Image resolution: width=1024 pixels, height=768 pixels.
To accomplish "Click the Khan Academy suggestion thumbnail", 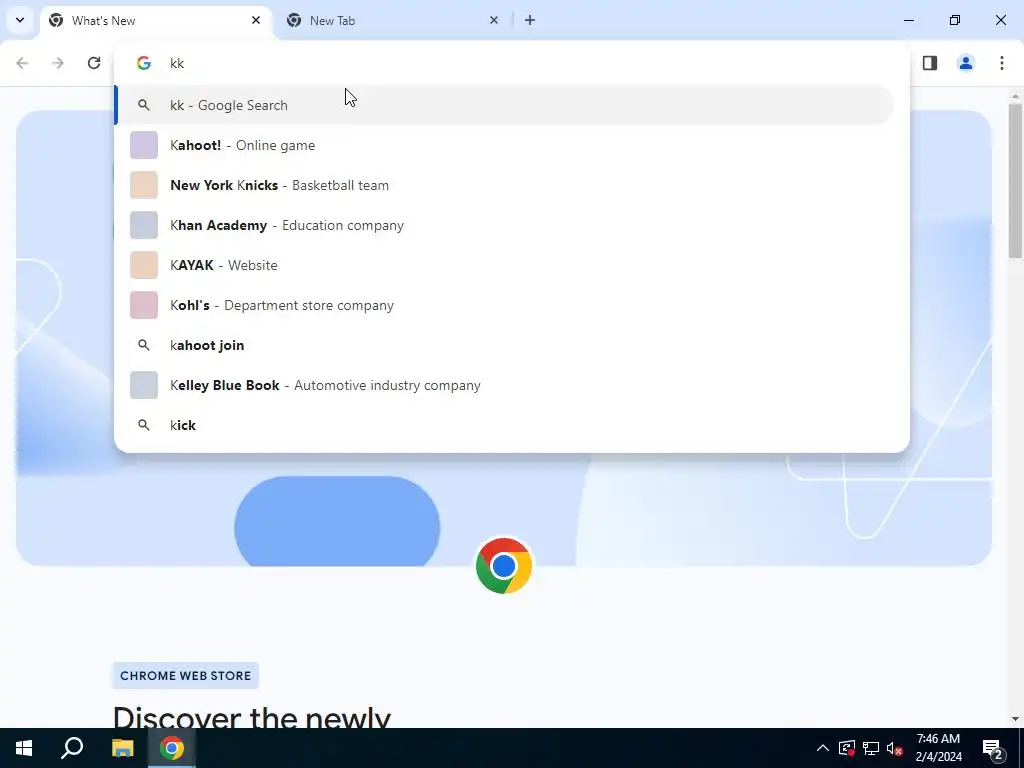I will coord(144,225).
